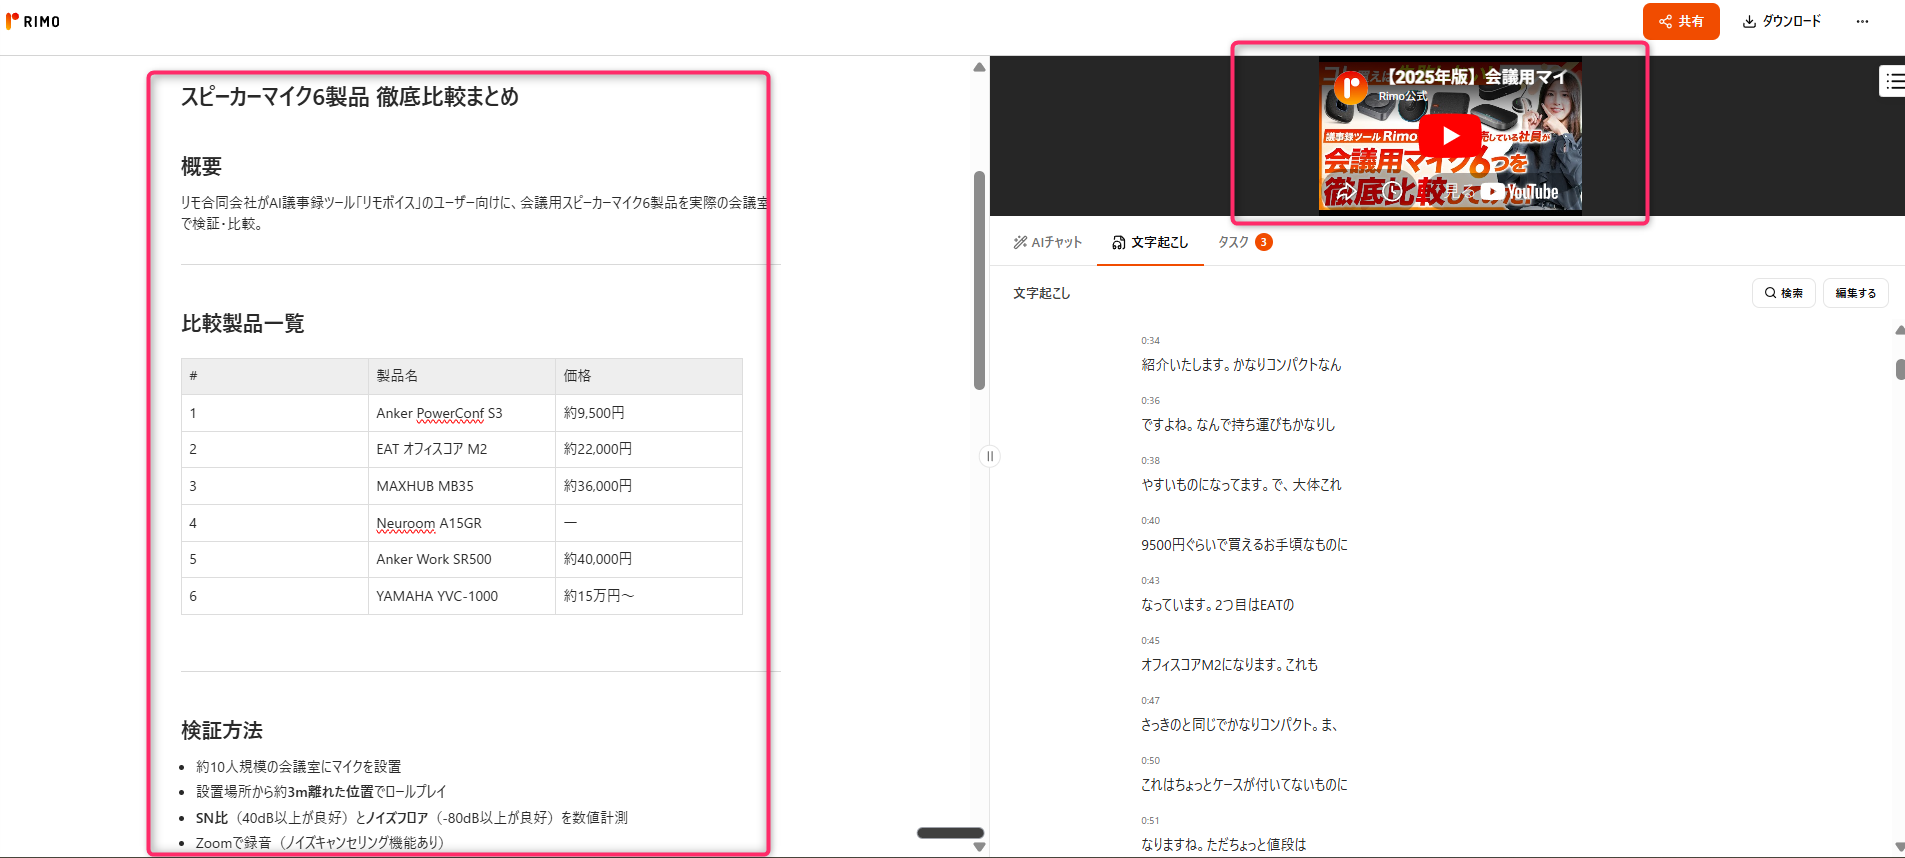The image size is (1905, 858).
Task: Click the Anker Work SR500 cell
Action: (x=461, y=559)
